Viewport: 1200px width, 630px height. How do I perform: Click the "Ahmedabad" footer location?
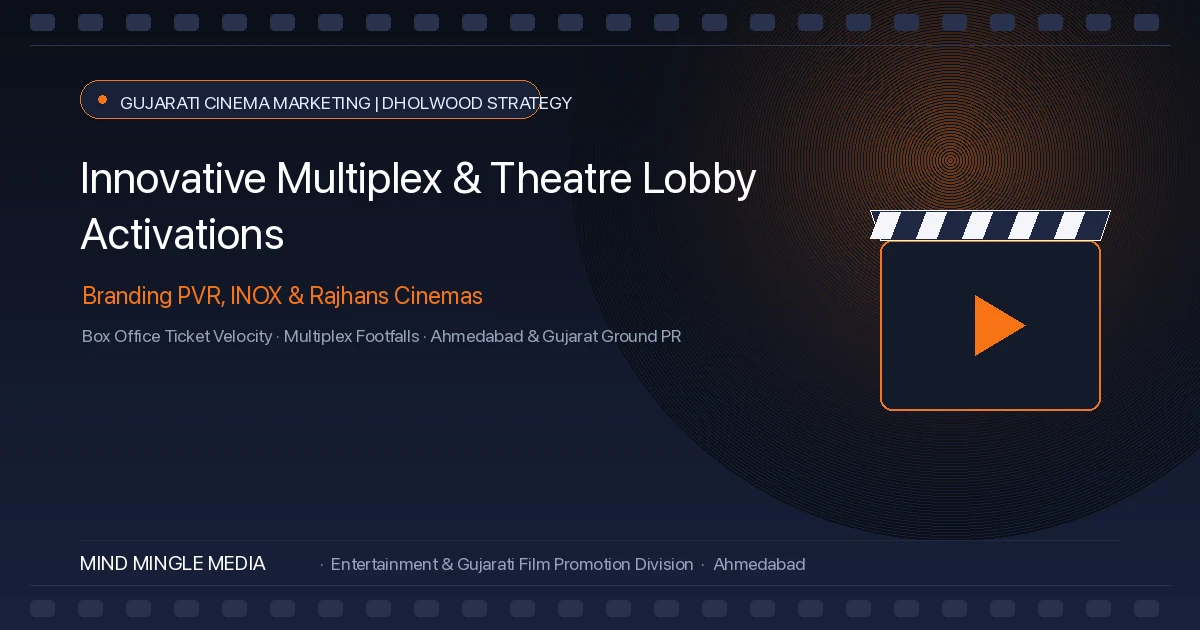pyautogui.click(x=759, y=564)
